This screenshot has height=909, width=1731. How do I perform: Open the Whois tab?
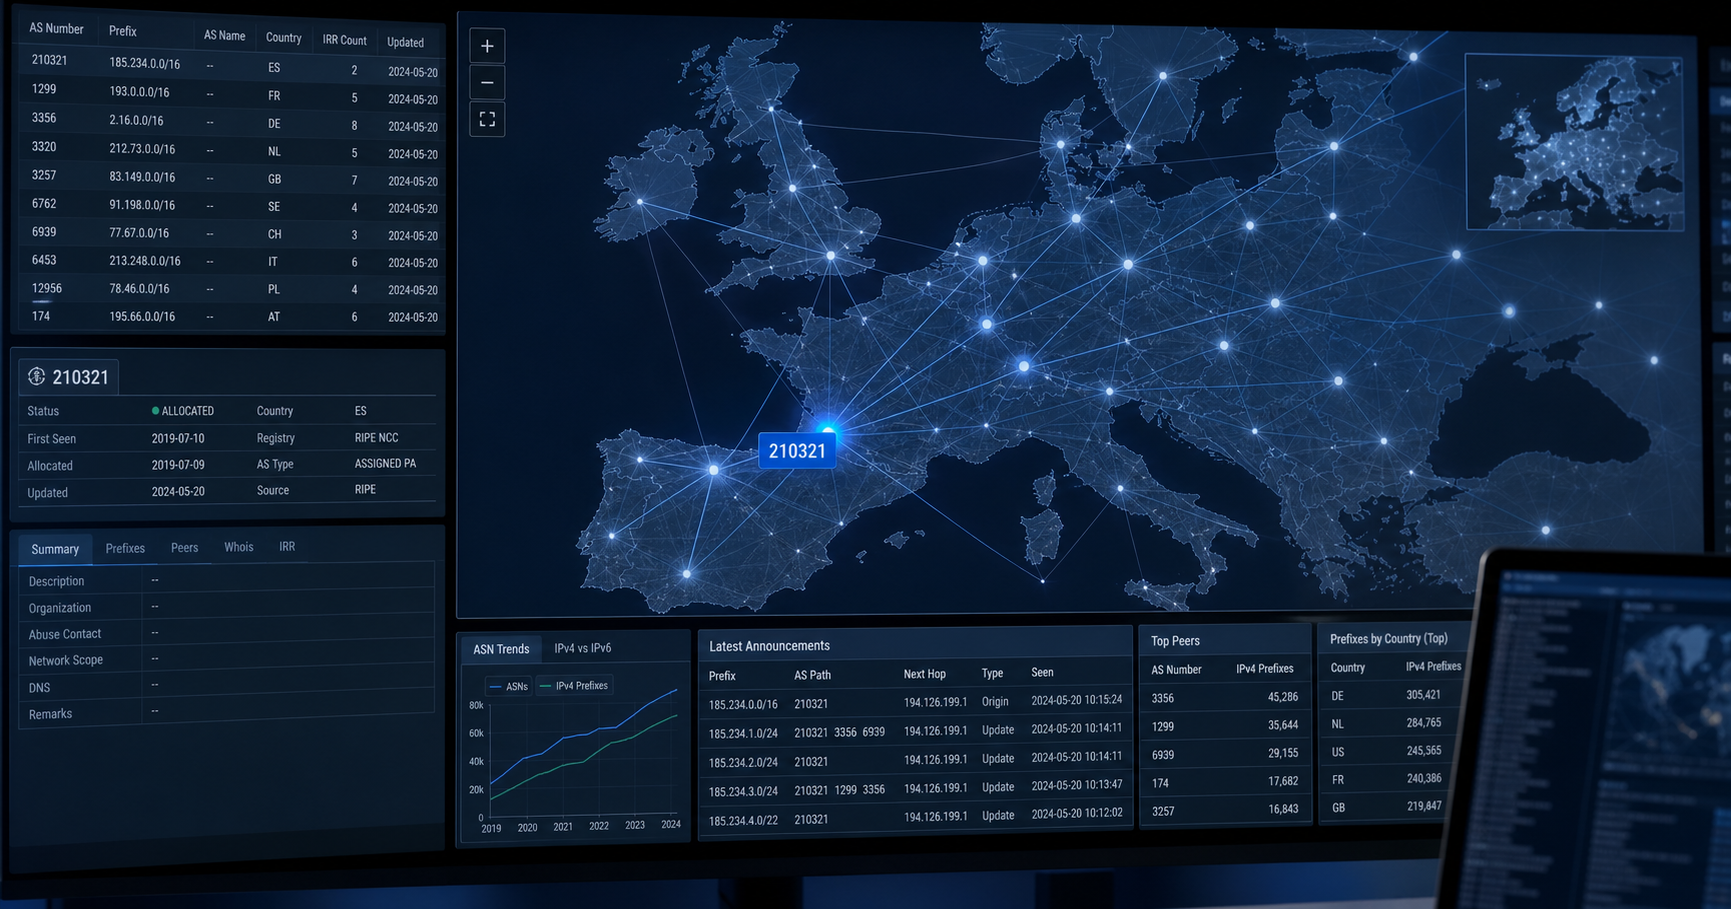point(239,547)
